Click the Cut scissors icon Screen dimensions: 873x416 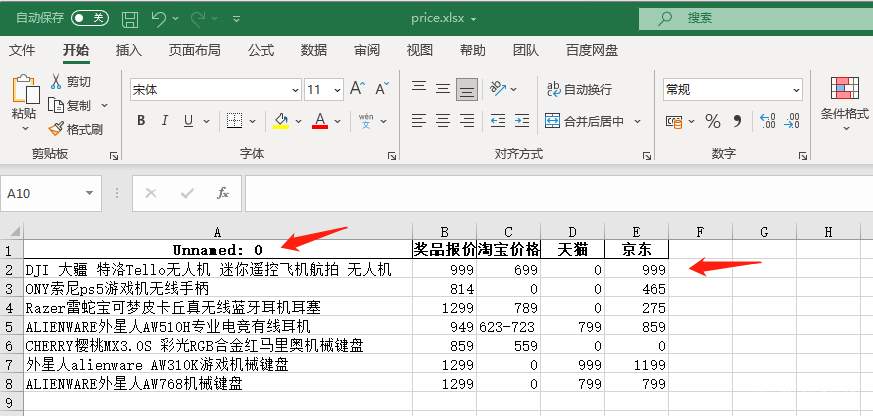pyautogui.click(x=56, y=82)
